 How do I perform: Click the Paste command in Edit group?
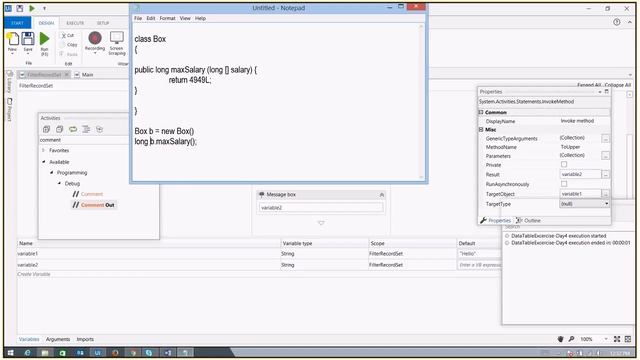coord(69,54)
